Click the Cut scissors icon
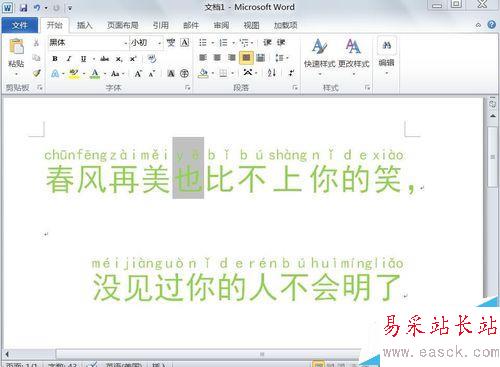Viewport: 500px width, 367px height. 36,43
